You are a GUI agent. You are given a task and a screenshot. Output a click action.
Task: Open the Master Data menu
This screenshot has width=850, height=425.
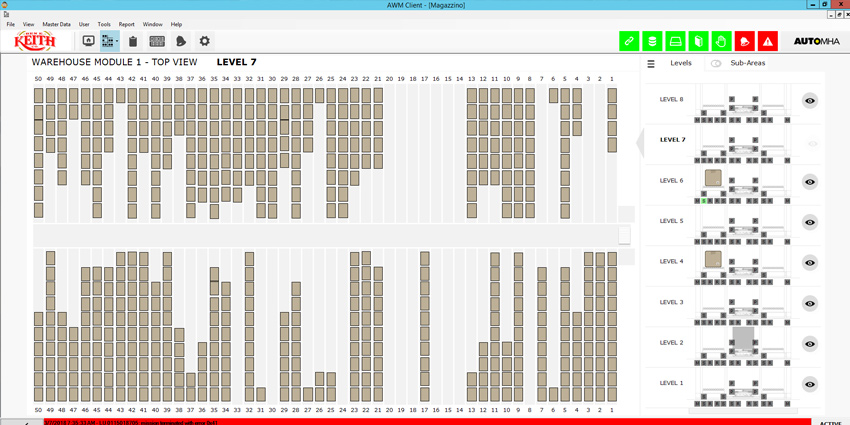tap(56, 24)
